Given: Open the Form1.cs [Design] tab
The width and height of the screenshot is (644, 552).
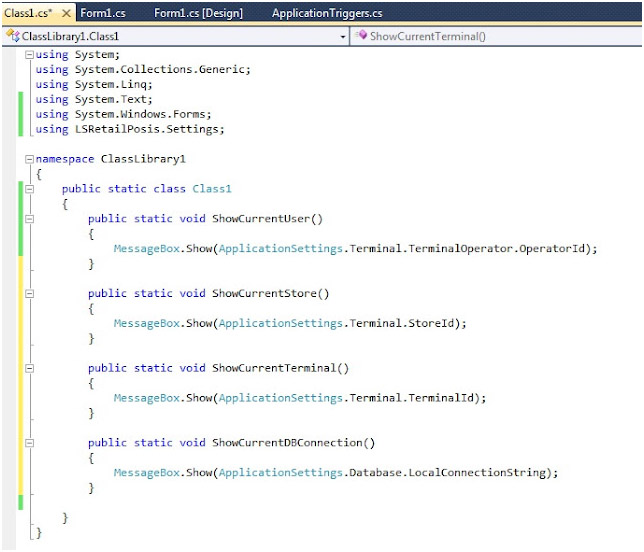Looking at the screenshot, I should 198,13.
